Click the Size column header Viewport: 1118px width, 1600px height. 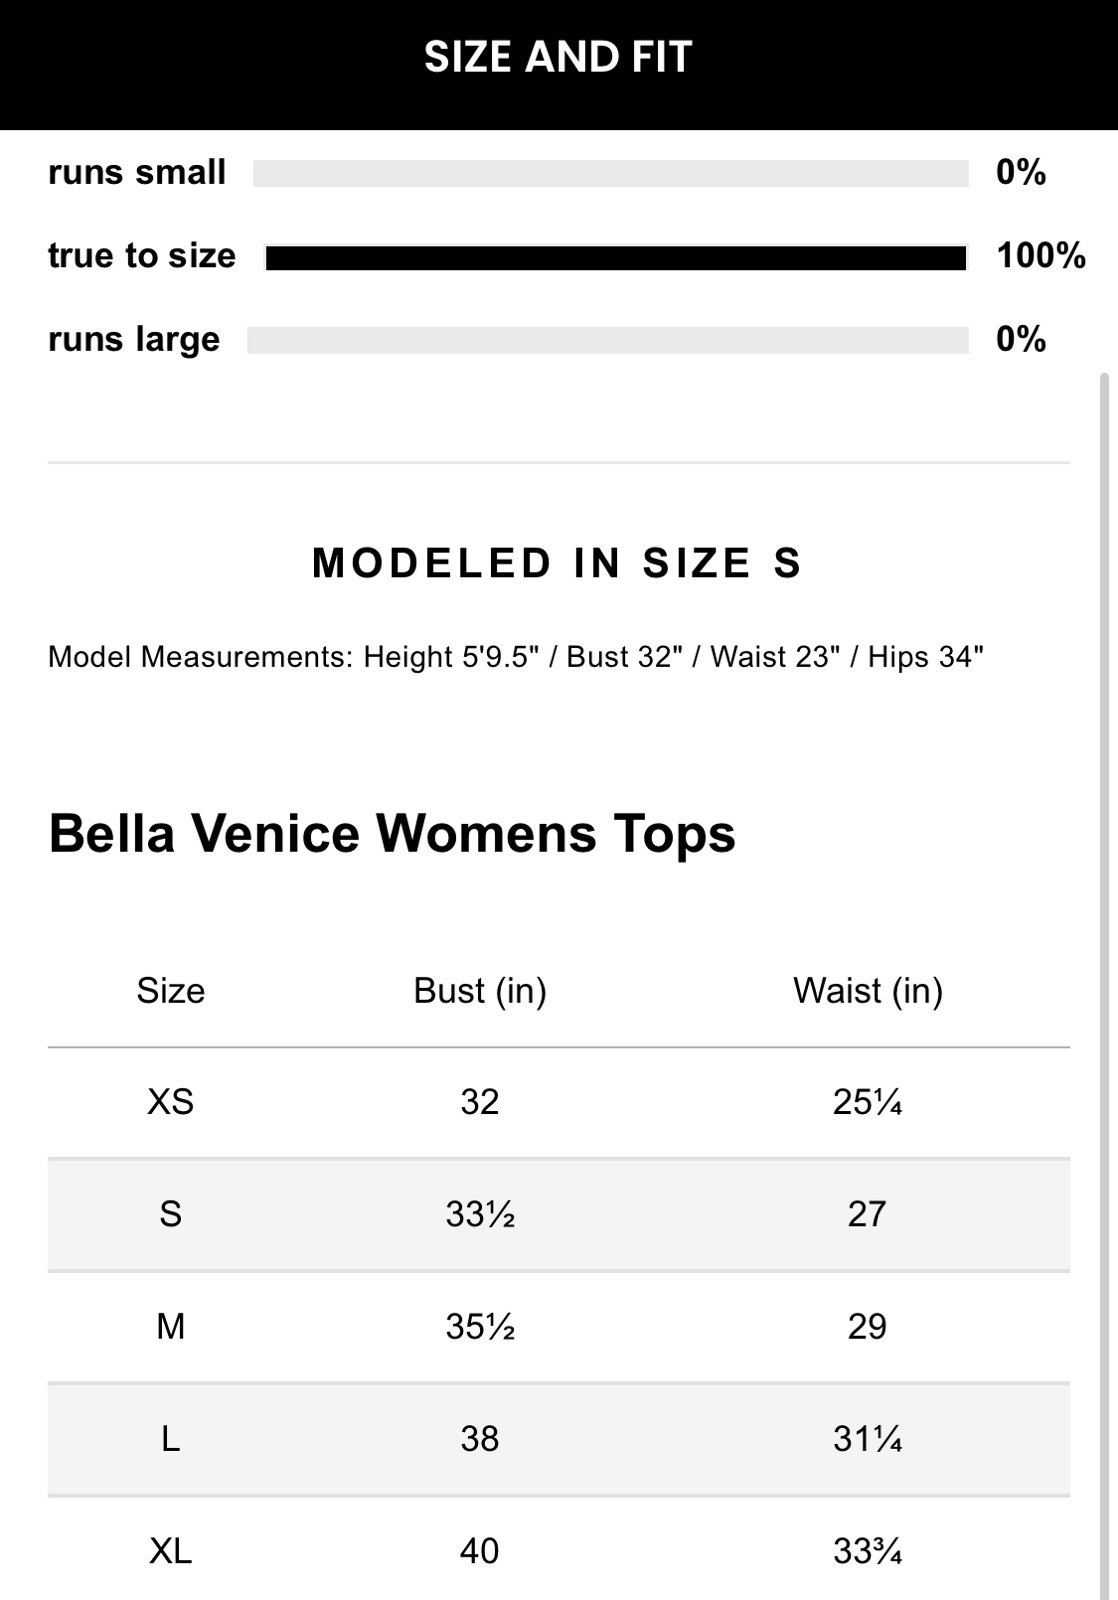tap(170, 991)
